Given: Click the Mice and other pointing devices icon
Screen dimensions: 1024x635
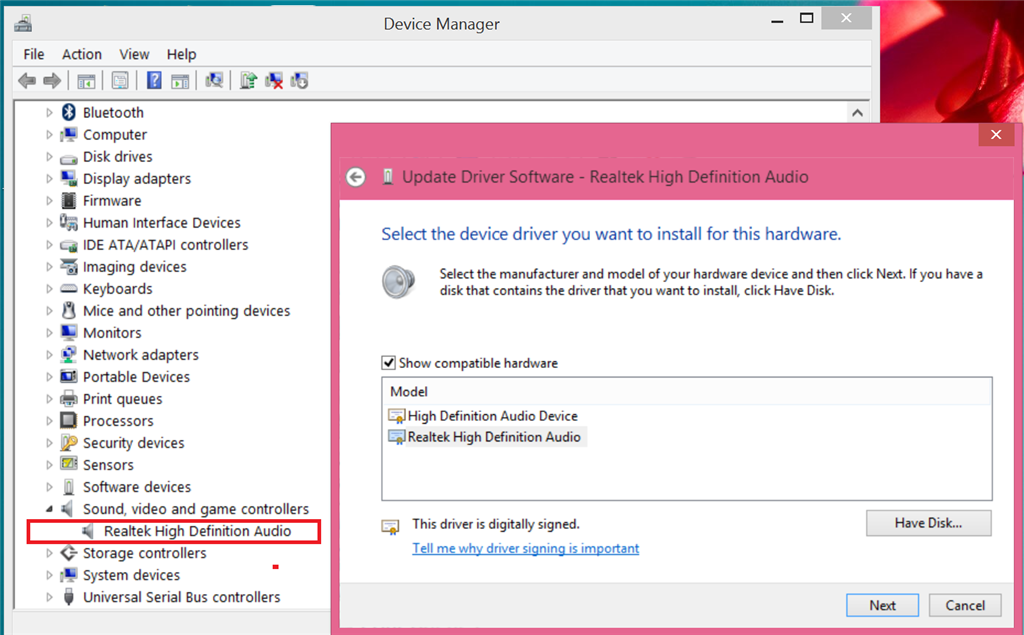Looking at the screenshot, I should [x=69, y=310].
